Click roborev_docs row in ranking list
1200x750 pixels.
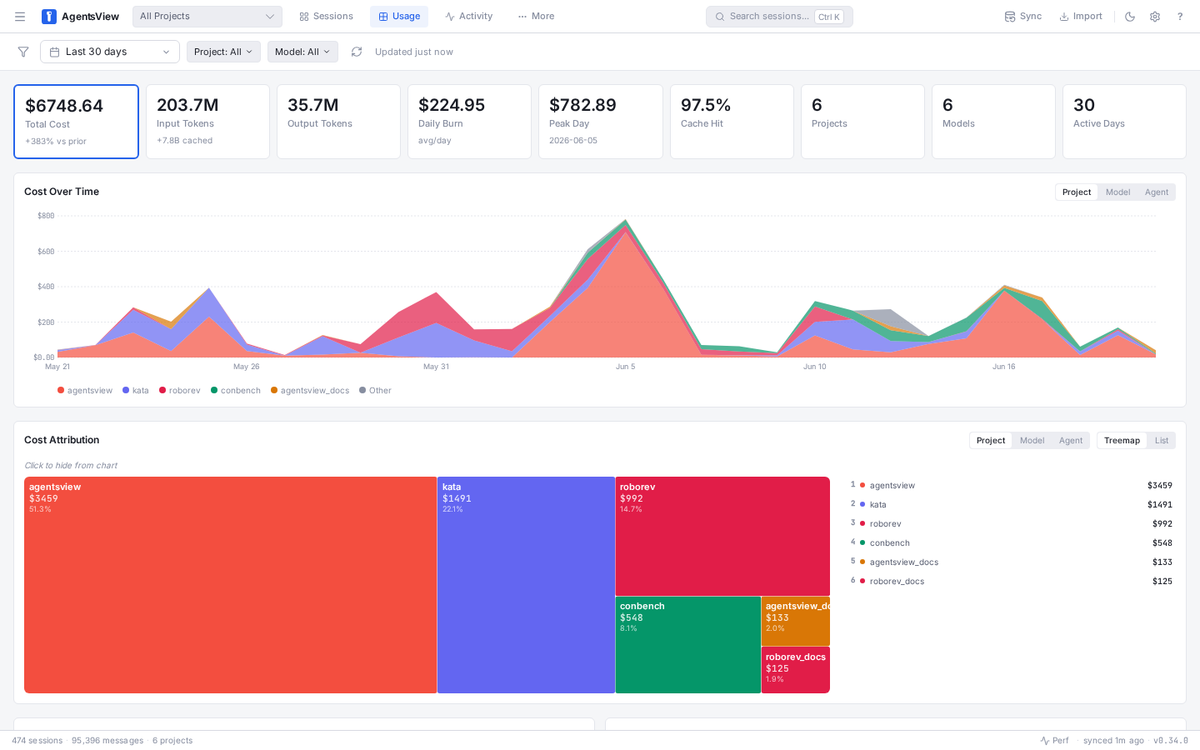click(x=1011, y=581)
